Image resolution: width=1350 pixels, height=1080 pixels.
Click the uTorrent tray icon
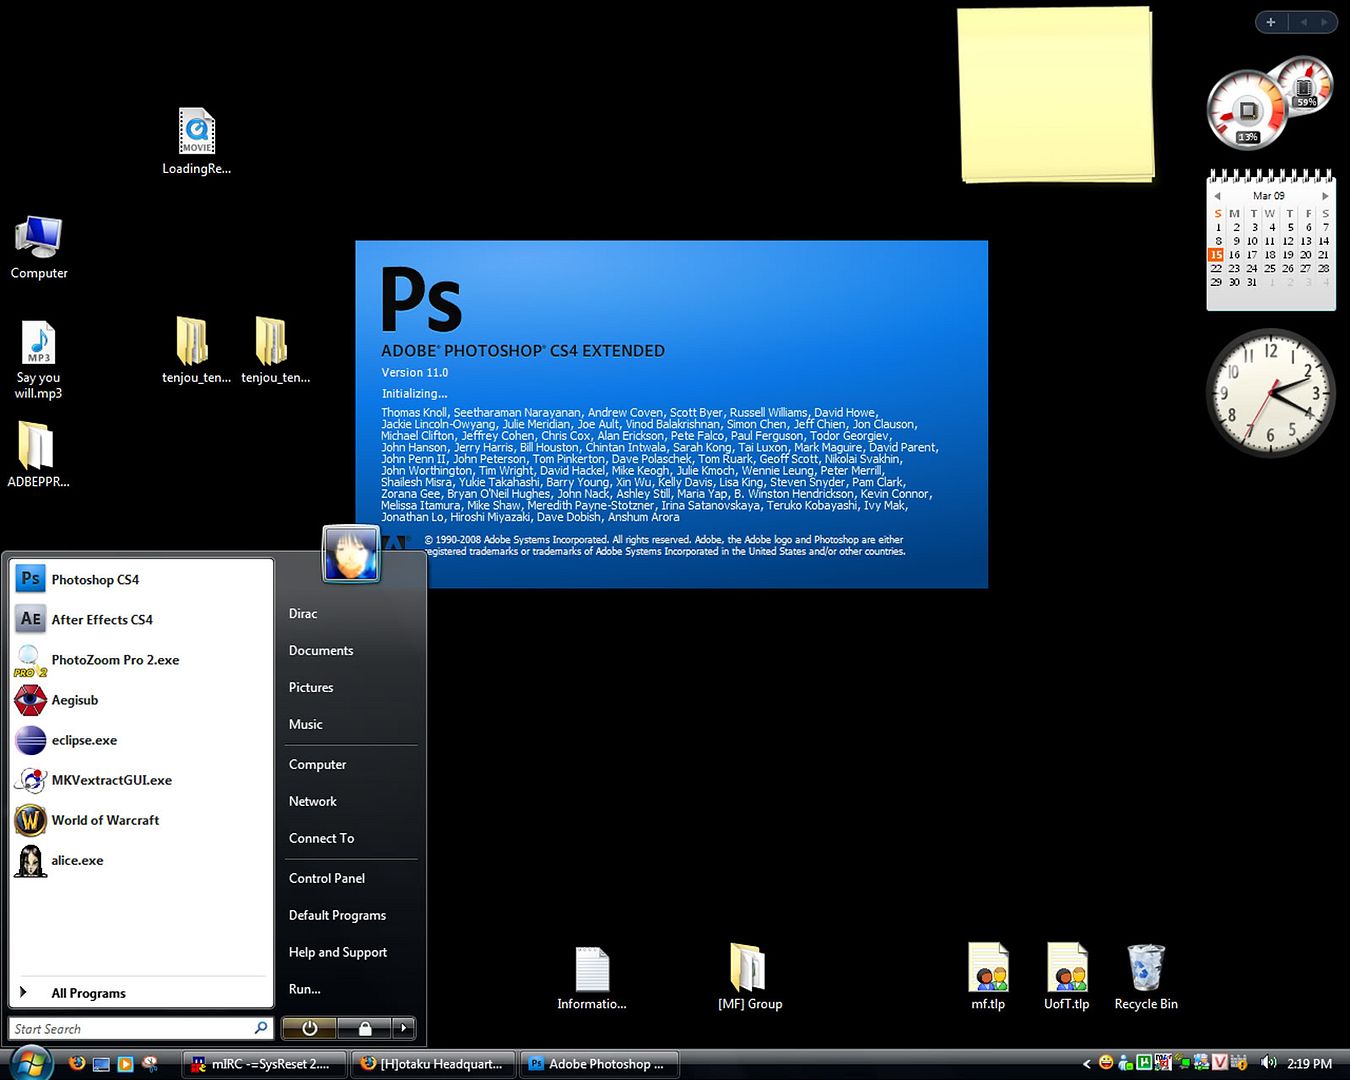point(1144,1063)
